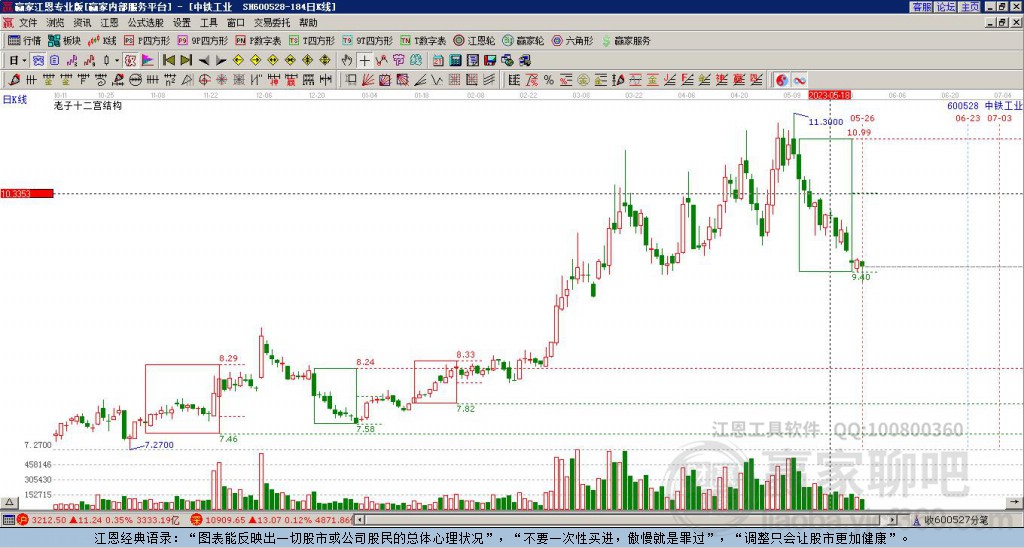Screen dimensions: 1024x548
Task: Open the P四方形 tool
Action: click(x=147, y=40)
